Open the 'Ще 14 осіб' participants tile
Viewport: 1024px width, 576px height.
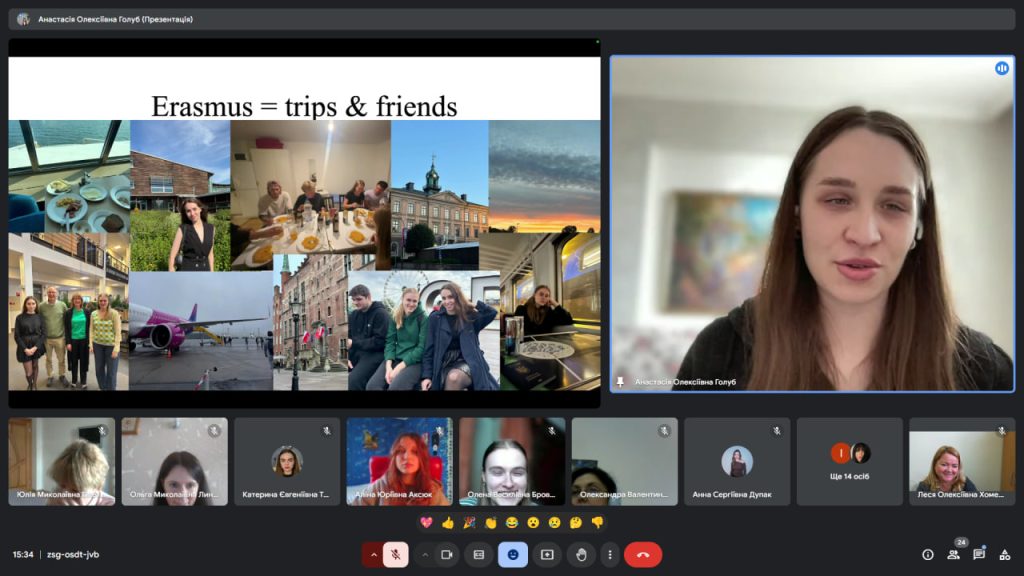pos(849,461)
